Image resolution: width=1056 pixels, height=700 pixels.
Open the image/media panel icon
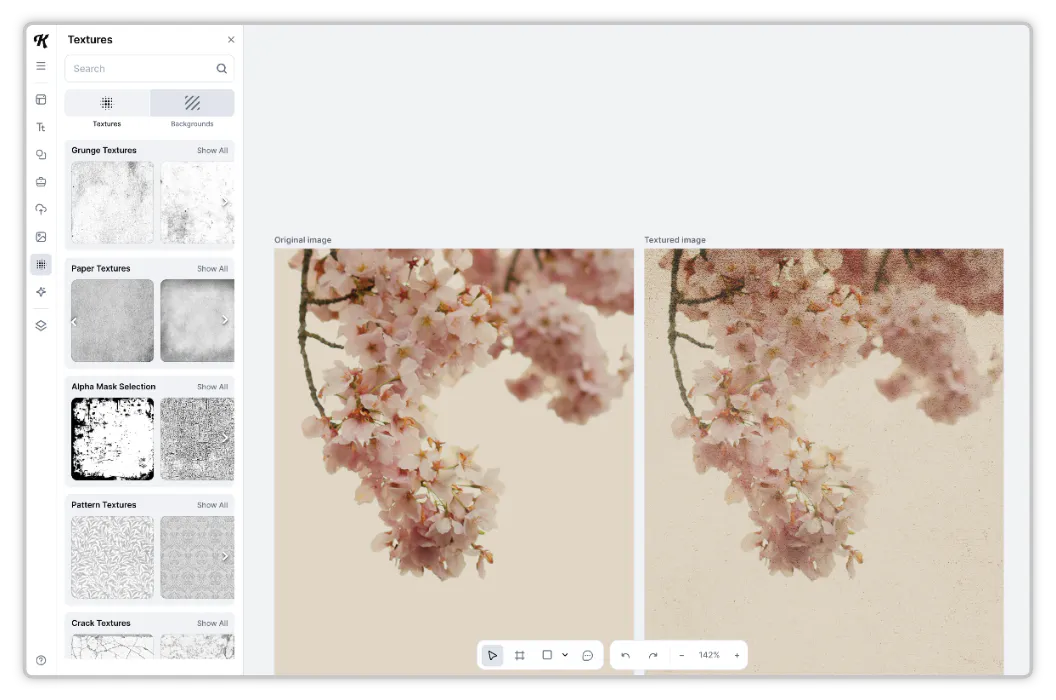[41, 237]
